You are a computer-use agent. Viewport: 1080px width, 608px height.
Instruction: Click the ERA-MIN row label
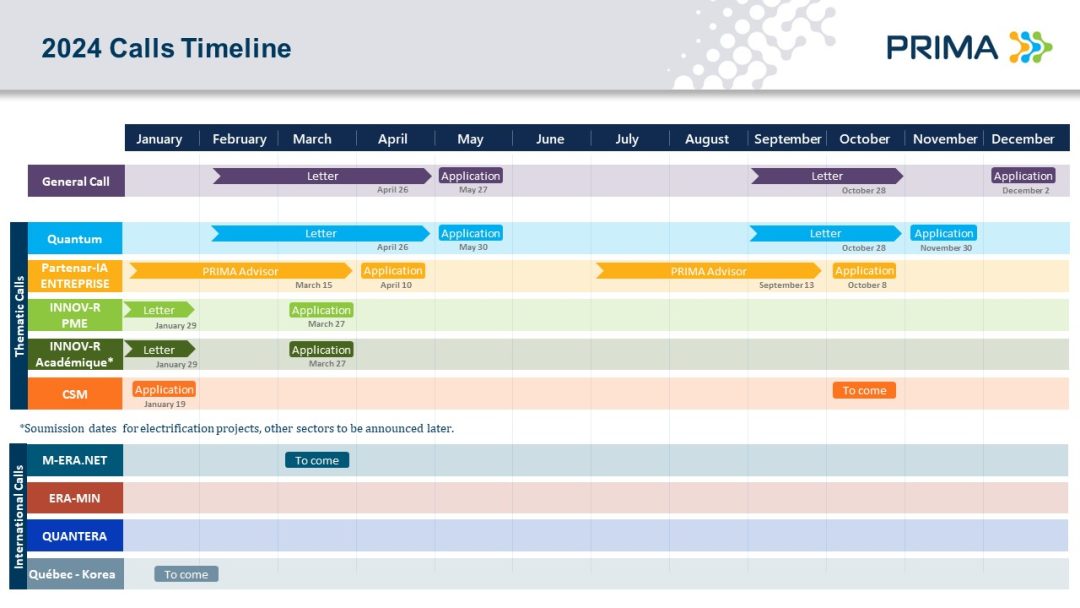76,498
